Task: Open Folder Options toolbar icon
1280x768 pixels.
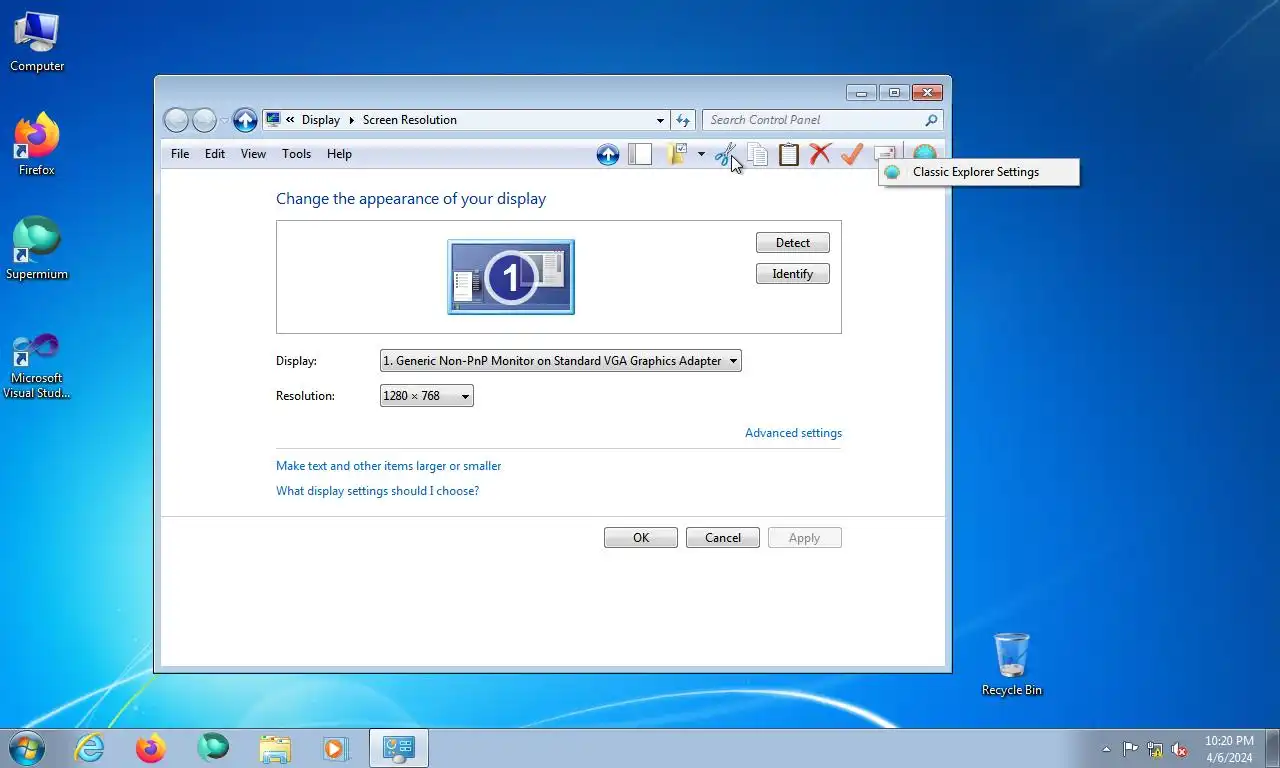Action: [x=678, y=154]
